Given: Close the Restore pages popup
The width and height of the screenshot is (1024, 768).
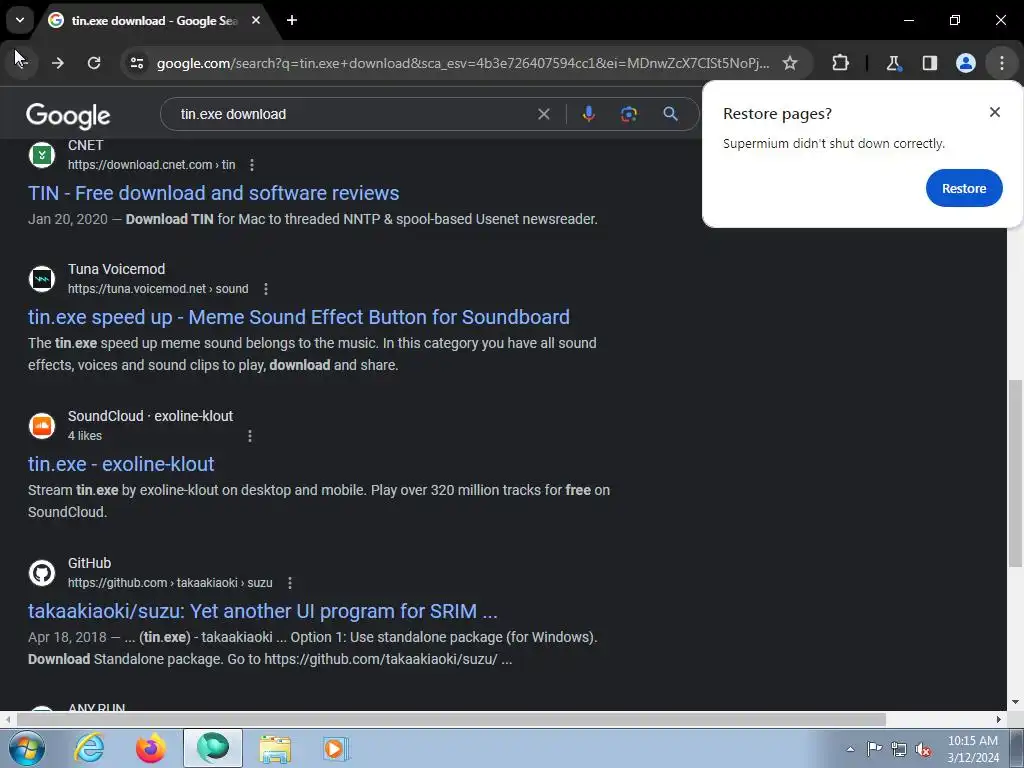Looking at the screenshot, I should pyautogui.click(x=995, y=112).
